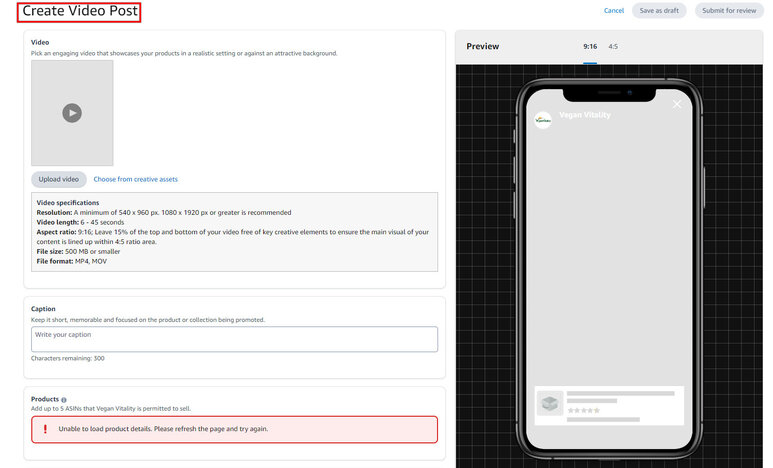Image resolution: width=773 pixels, height=468 pixels.
Task: Click Cancel link at top
Action: click(x=614, y=10)
